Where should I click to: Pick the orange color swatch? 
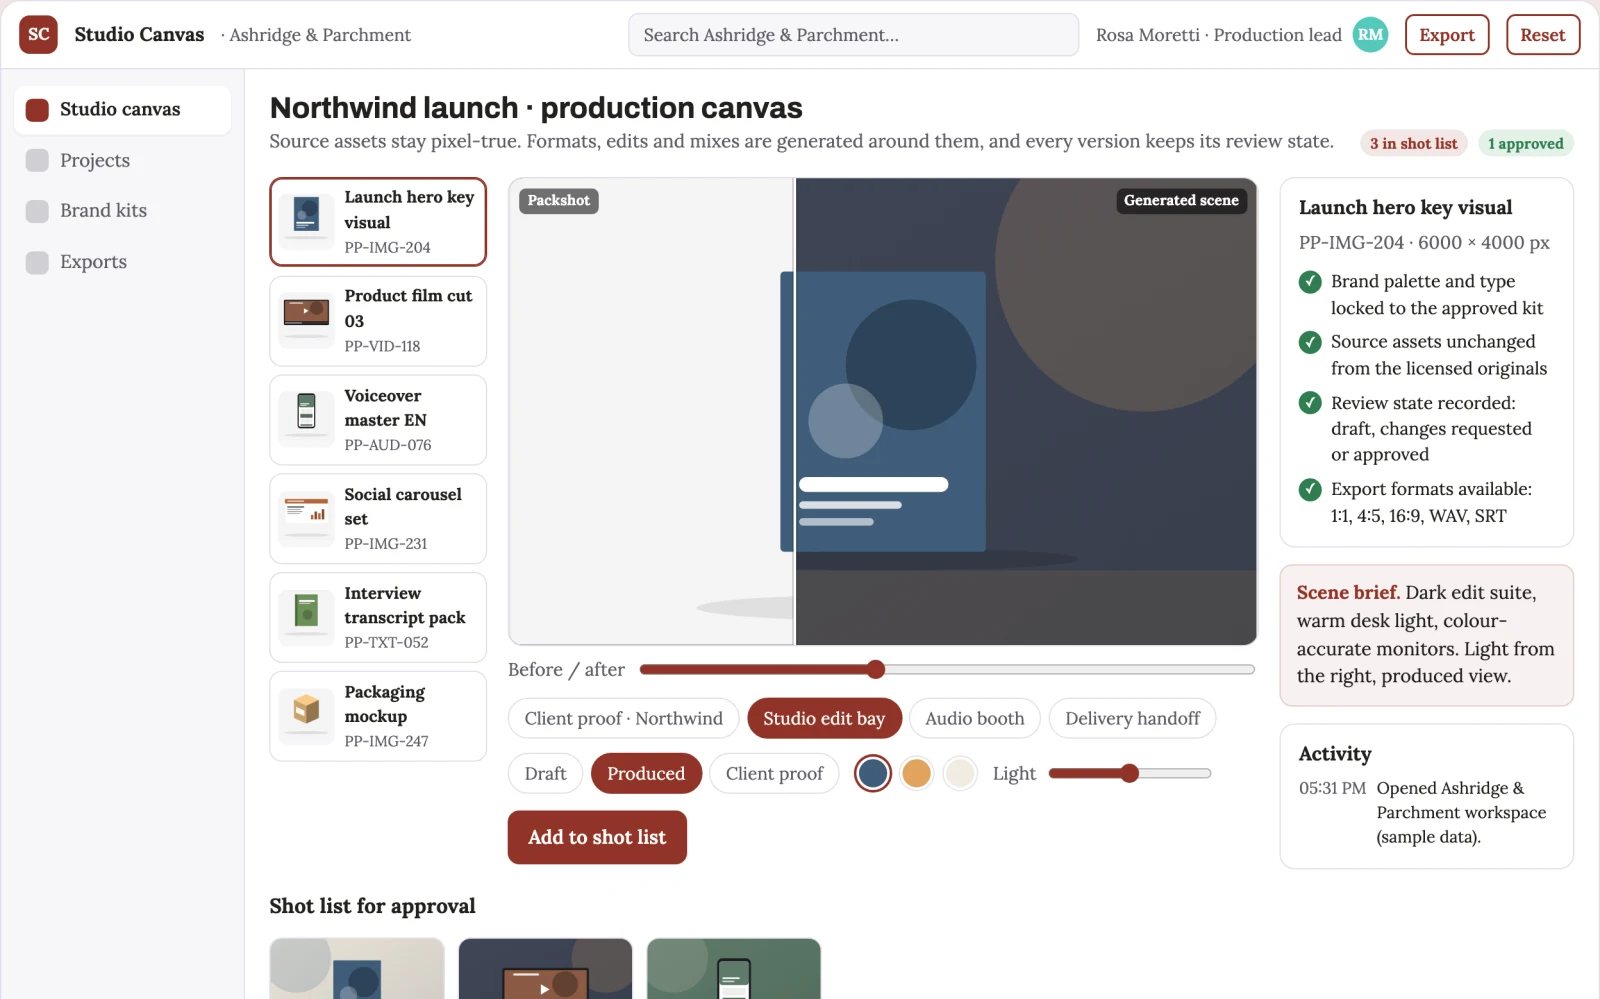[917, 773]
